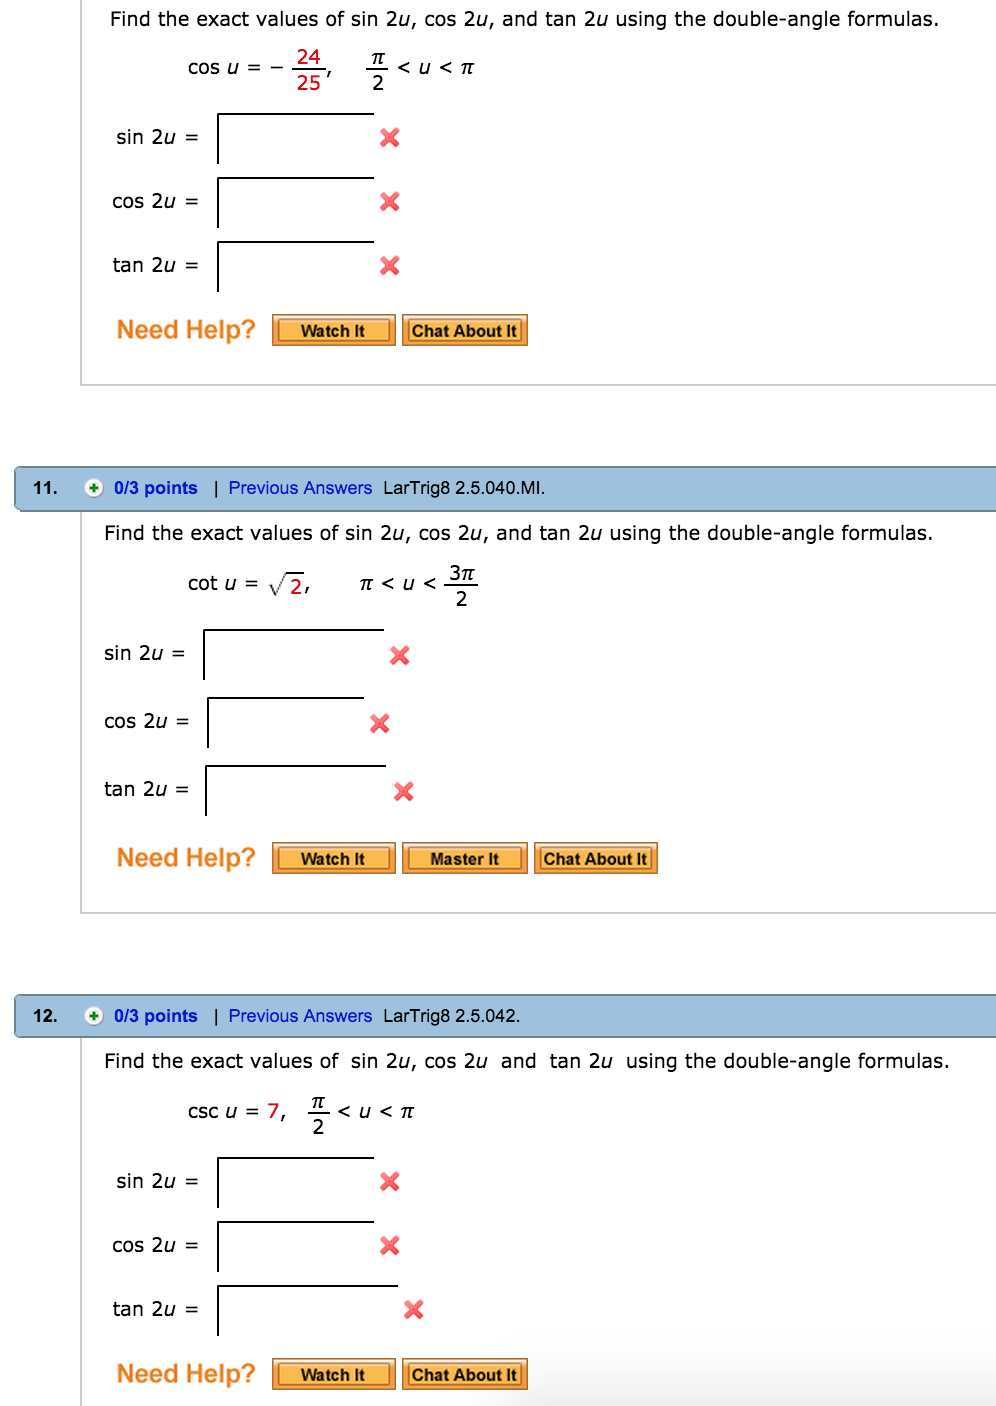The height and width of the screenshot is (1406, 996).
Task: Click the Watch It button in the first problem
Action: tap(333, 330)
